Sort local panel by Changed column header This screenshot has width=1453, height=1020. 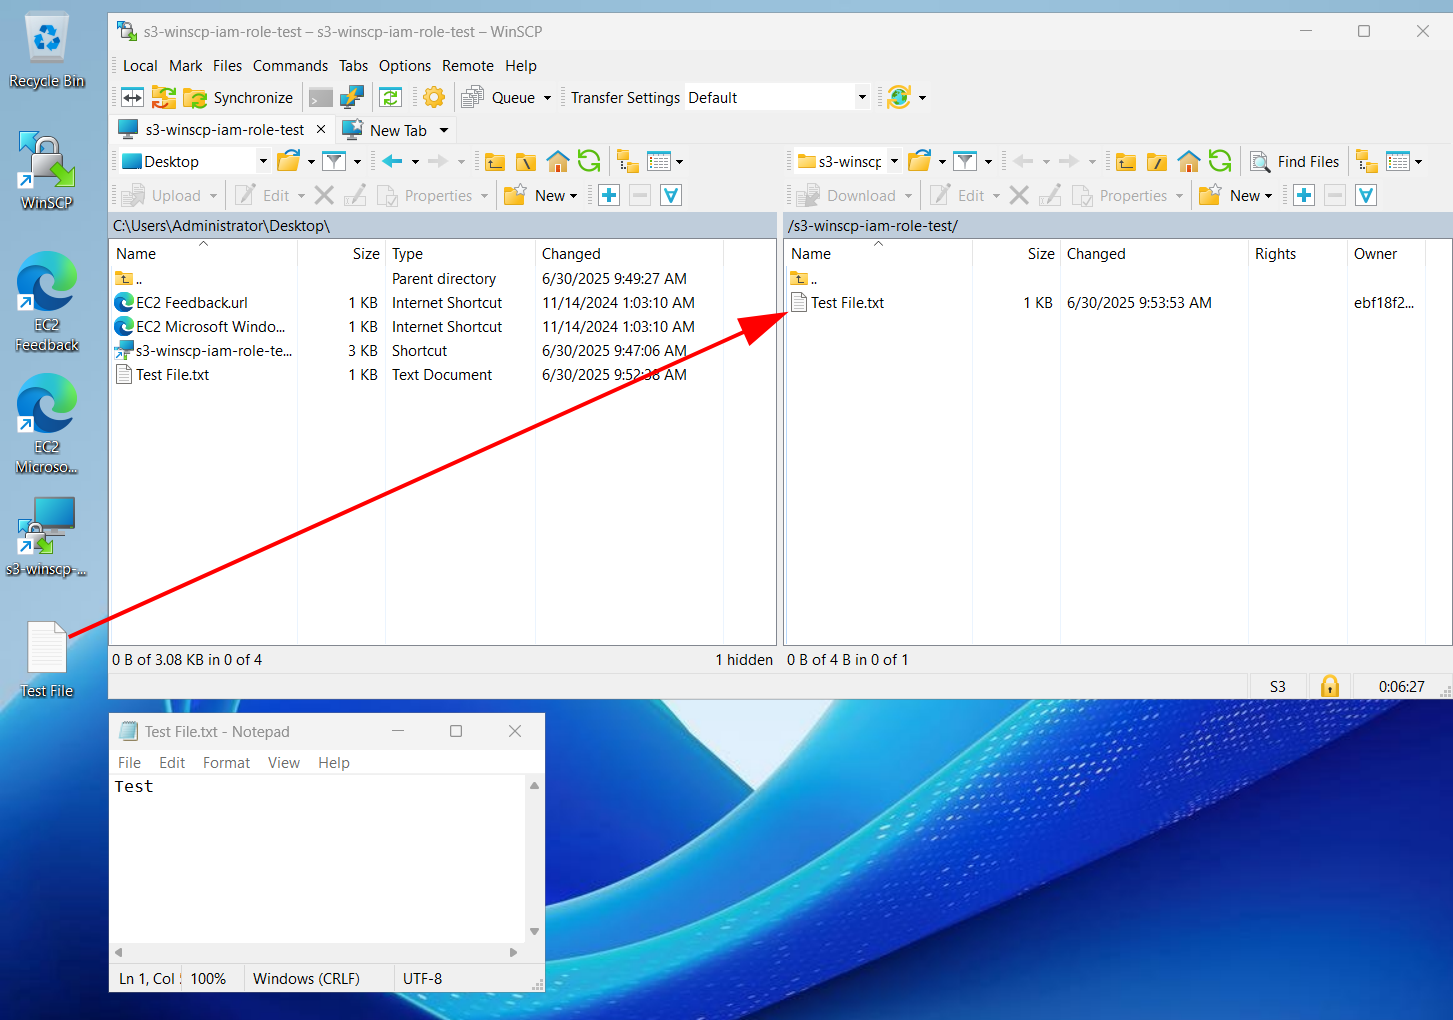click(629, 253)
